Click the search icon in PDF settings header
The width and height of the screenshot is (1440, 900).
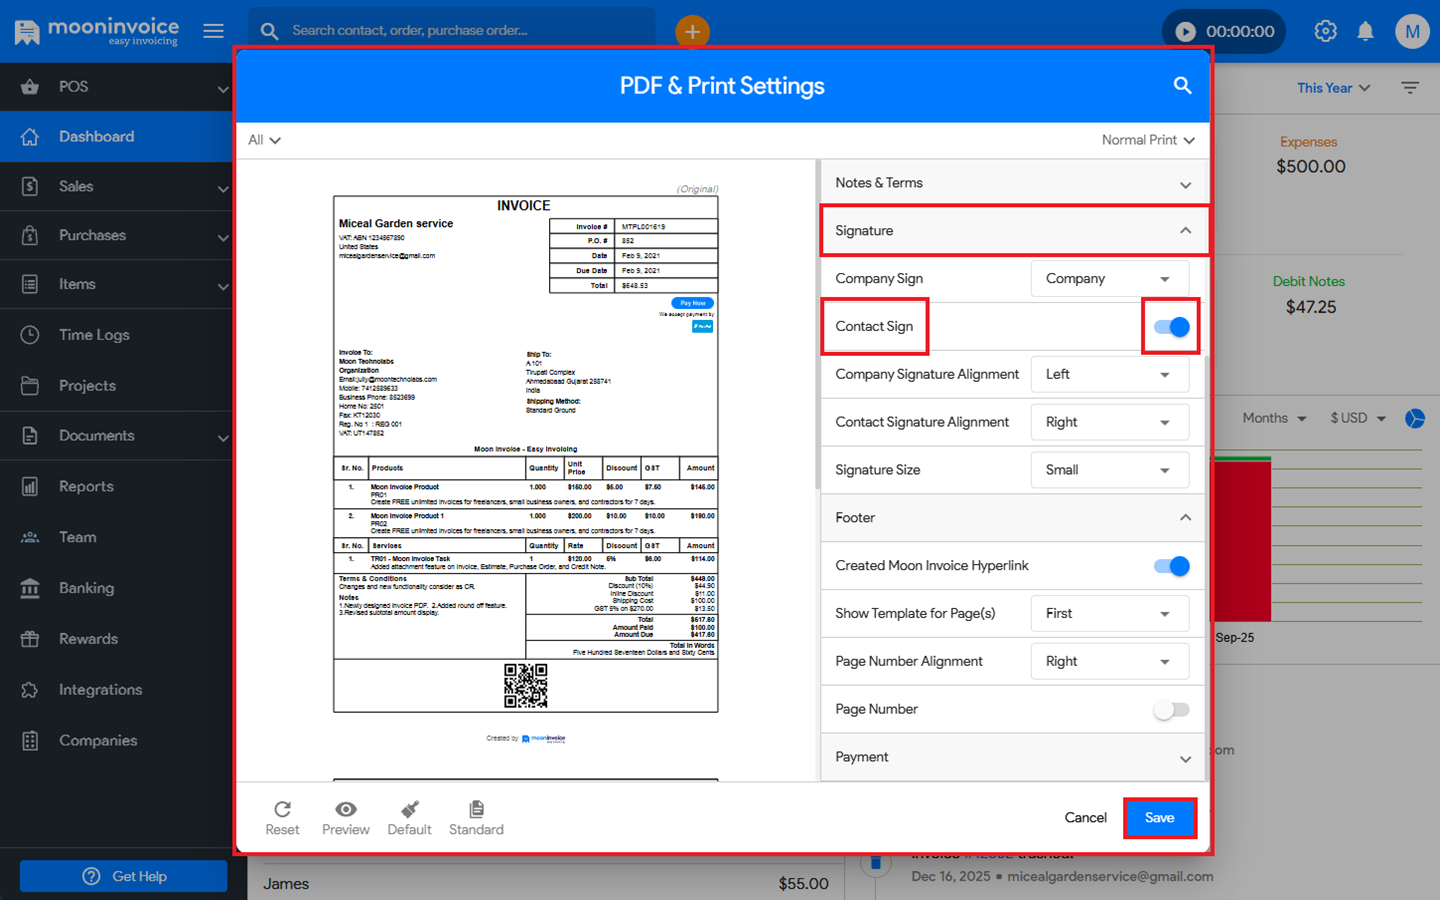[x=1182, y=86]
